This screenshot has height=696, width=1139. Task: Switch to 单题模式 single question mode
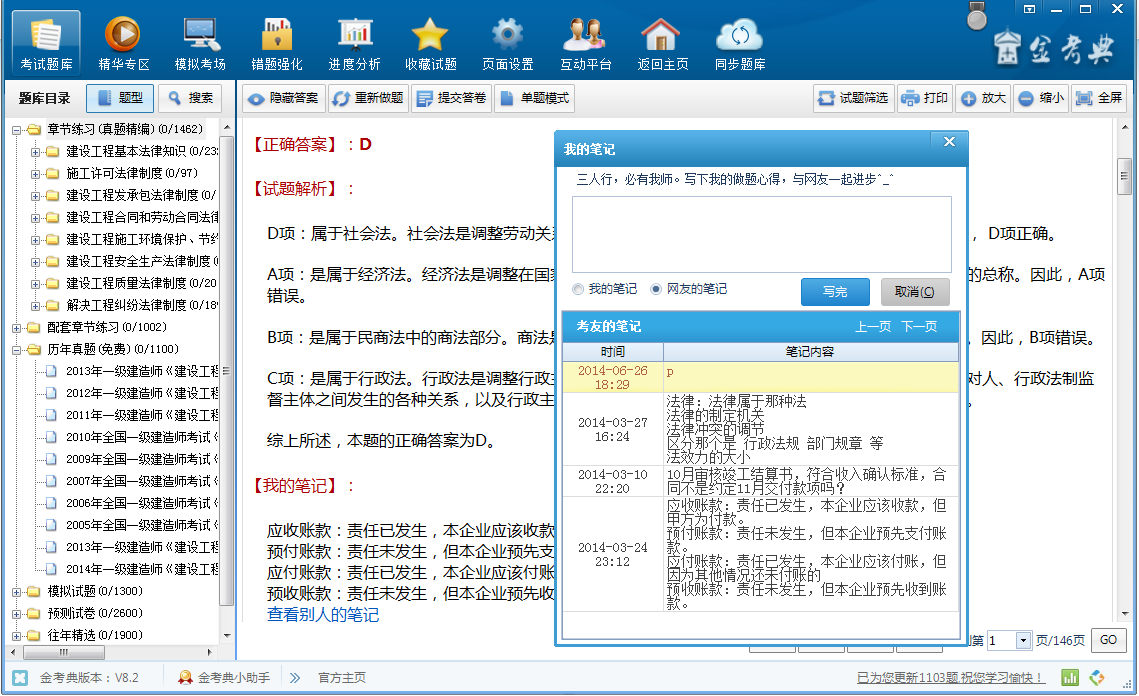(535, 98)
